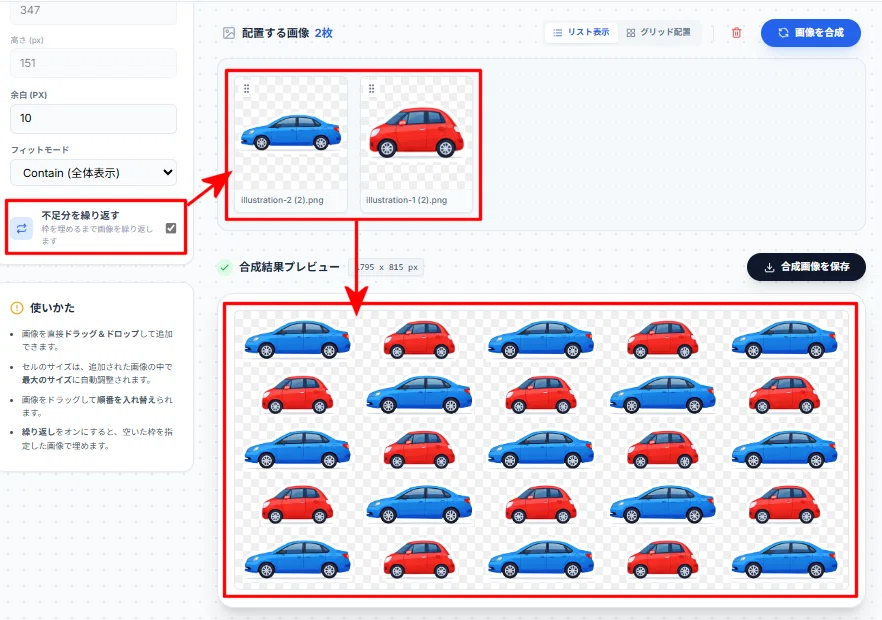
Task: Click the download icon in 合成画像を保存
Action: point(769,267)
